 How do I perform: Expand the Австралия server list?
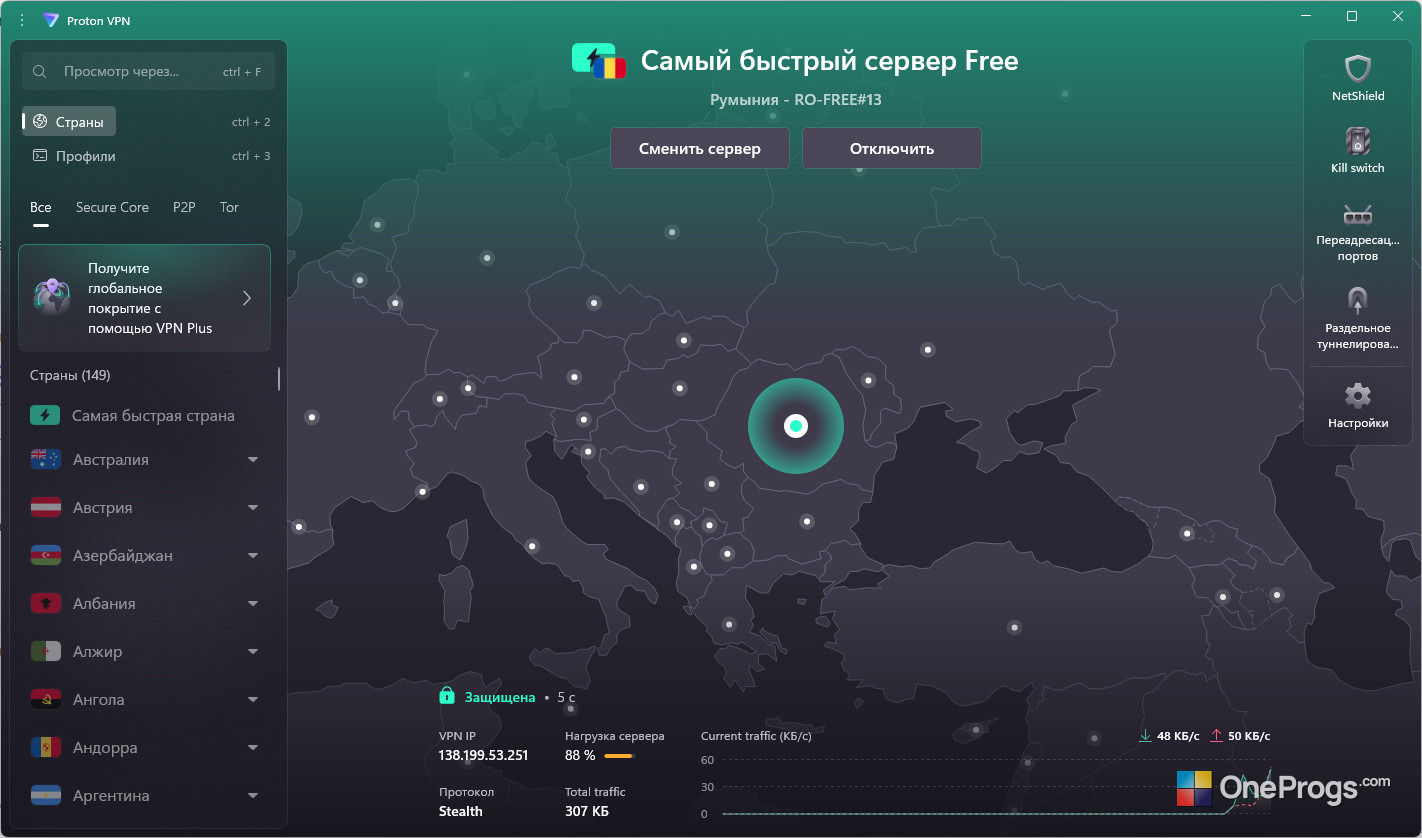(x=253, y=460)
